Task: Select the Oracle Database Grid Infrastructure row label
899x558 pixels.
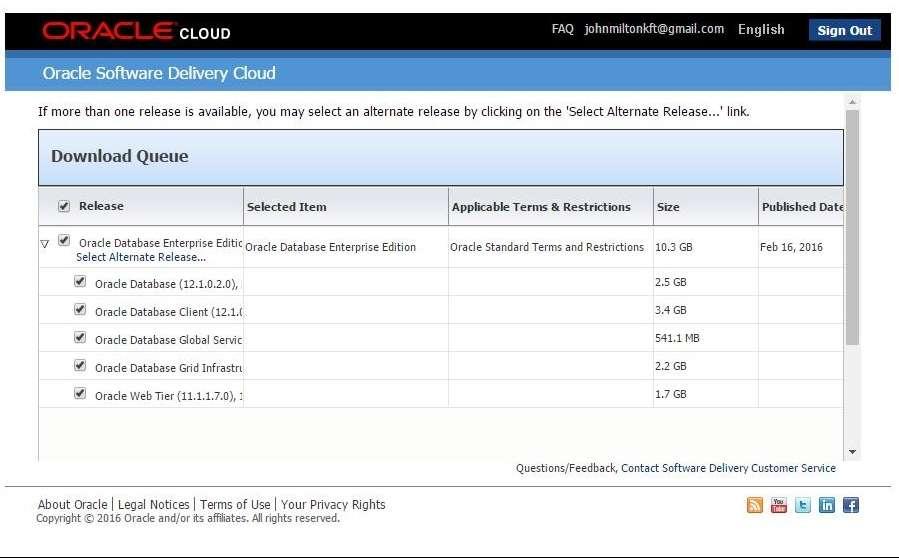Action: coord(169,368)
